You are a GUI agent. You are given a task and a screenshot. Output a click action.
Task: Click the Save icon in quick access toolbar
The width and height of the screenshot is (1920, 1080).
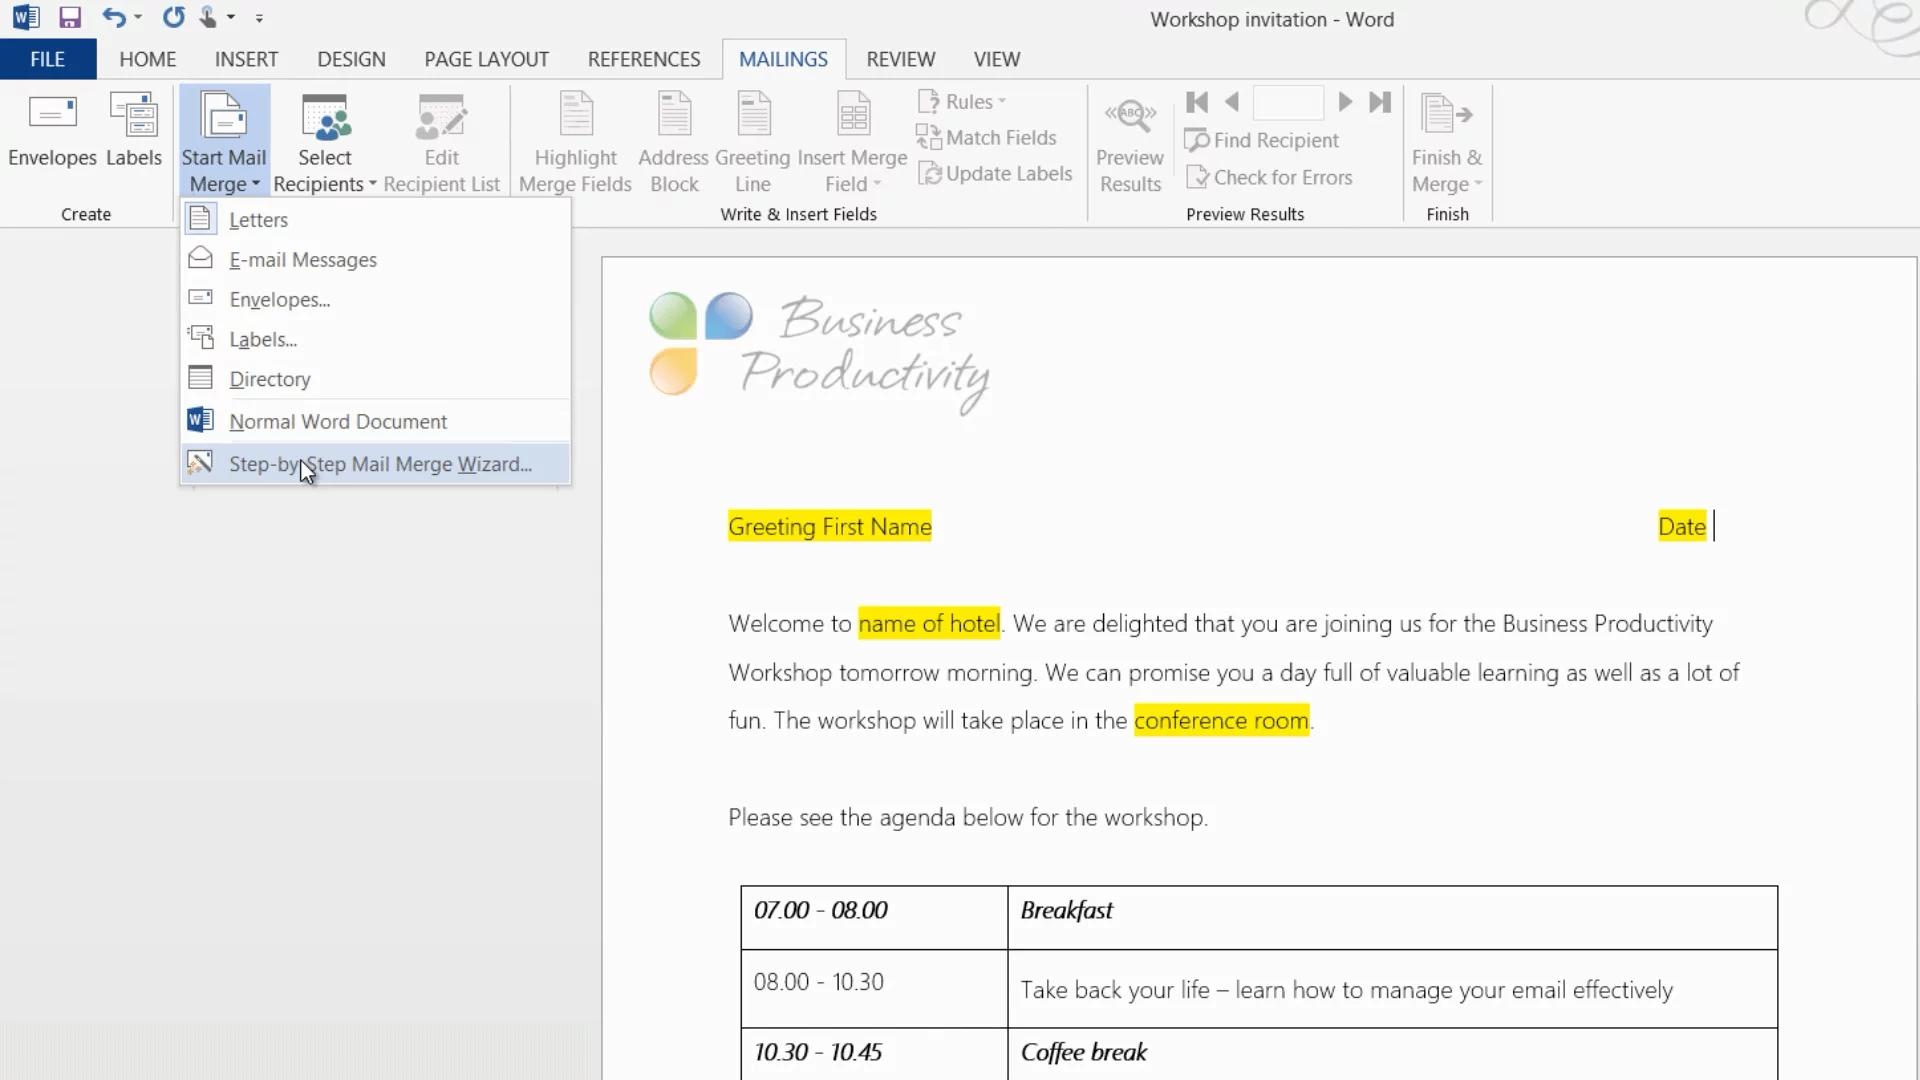click(x=69, y=17)
